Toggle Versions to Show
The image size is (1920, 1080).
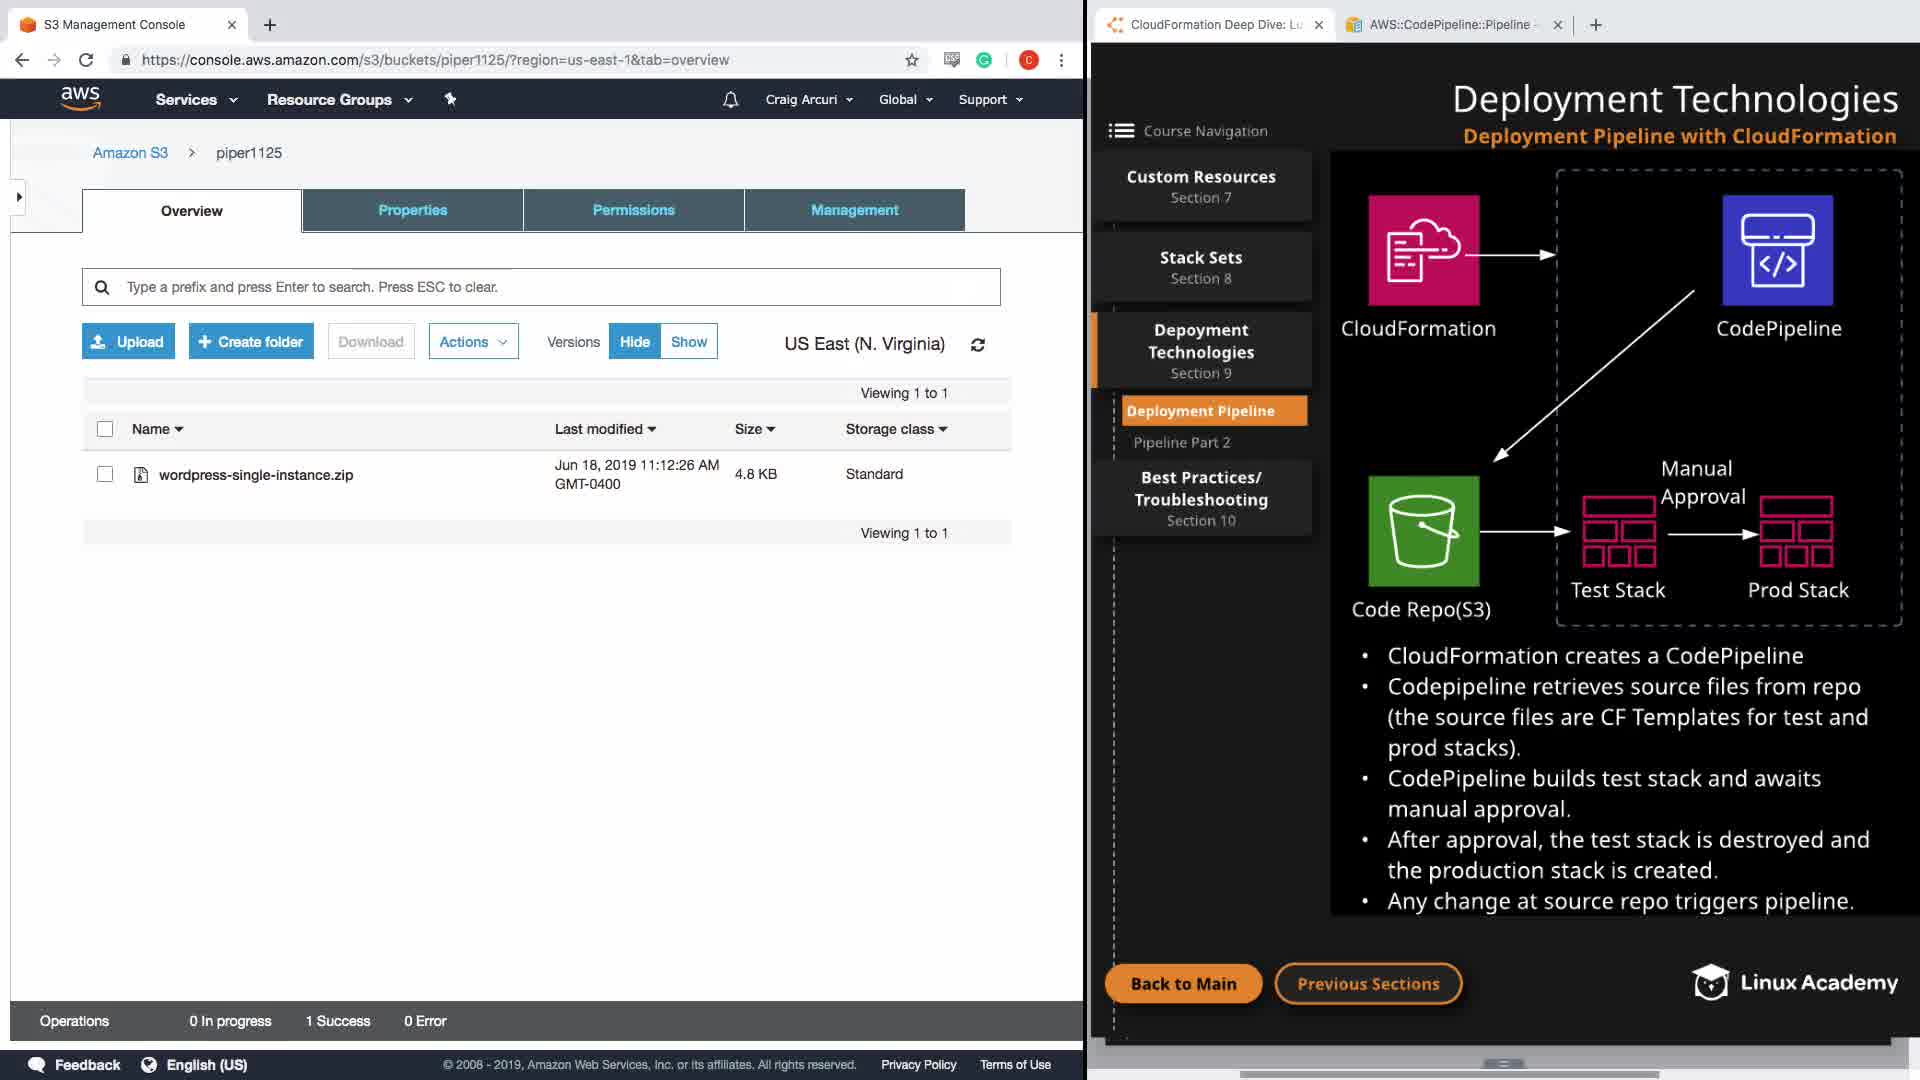pos(688,342)
